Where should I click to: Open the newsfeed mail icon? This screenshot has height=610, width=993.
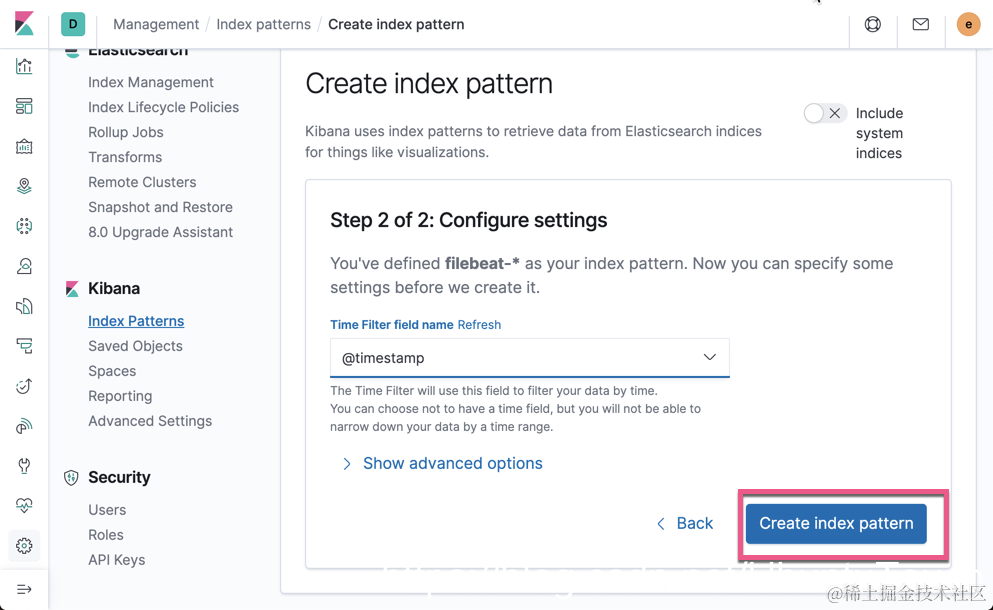pos(921,24)
